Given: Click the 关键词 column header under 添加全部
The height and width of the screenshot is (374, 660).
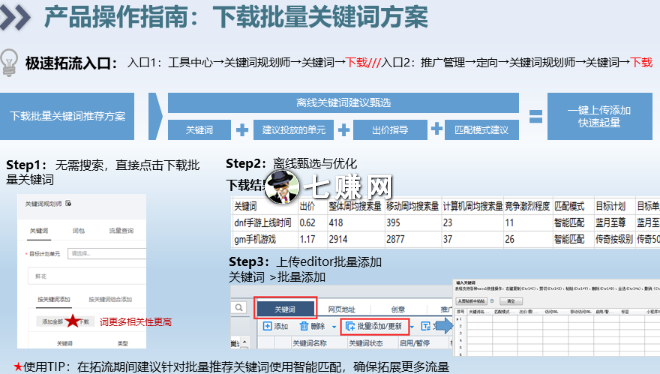Looking at the screenshot, I should (64, 344).
